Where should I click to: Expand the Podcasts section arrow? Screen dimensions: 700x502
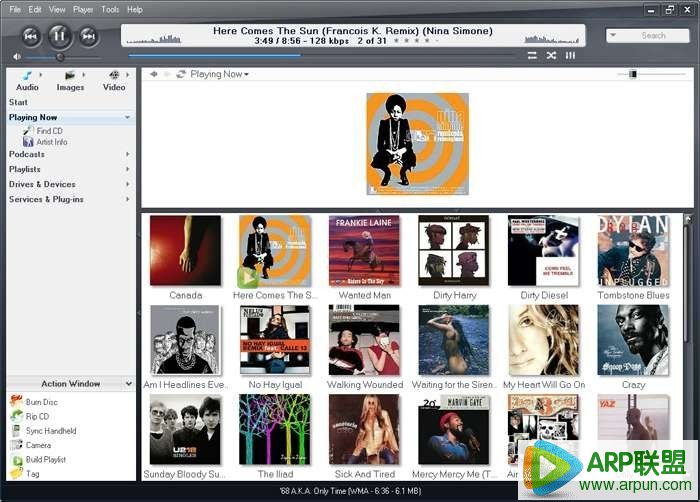pos(128,154)
